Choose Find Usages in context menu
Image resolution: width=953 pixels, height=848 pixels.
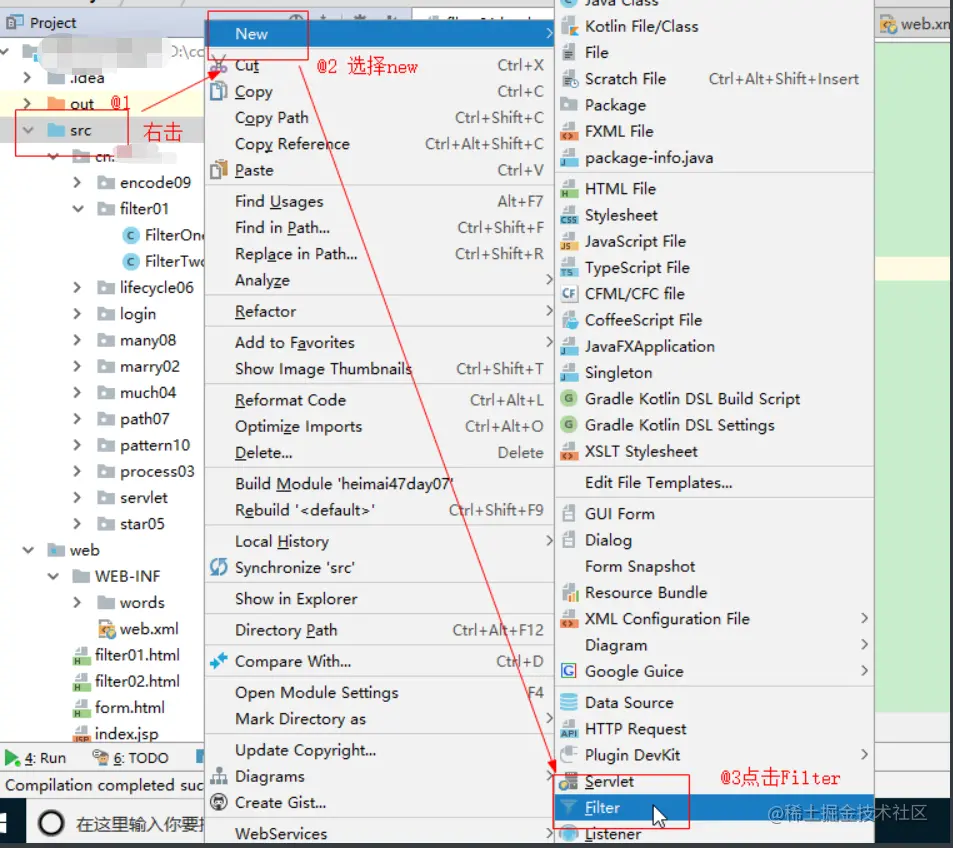[380, 201]
